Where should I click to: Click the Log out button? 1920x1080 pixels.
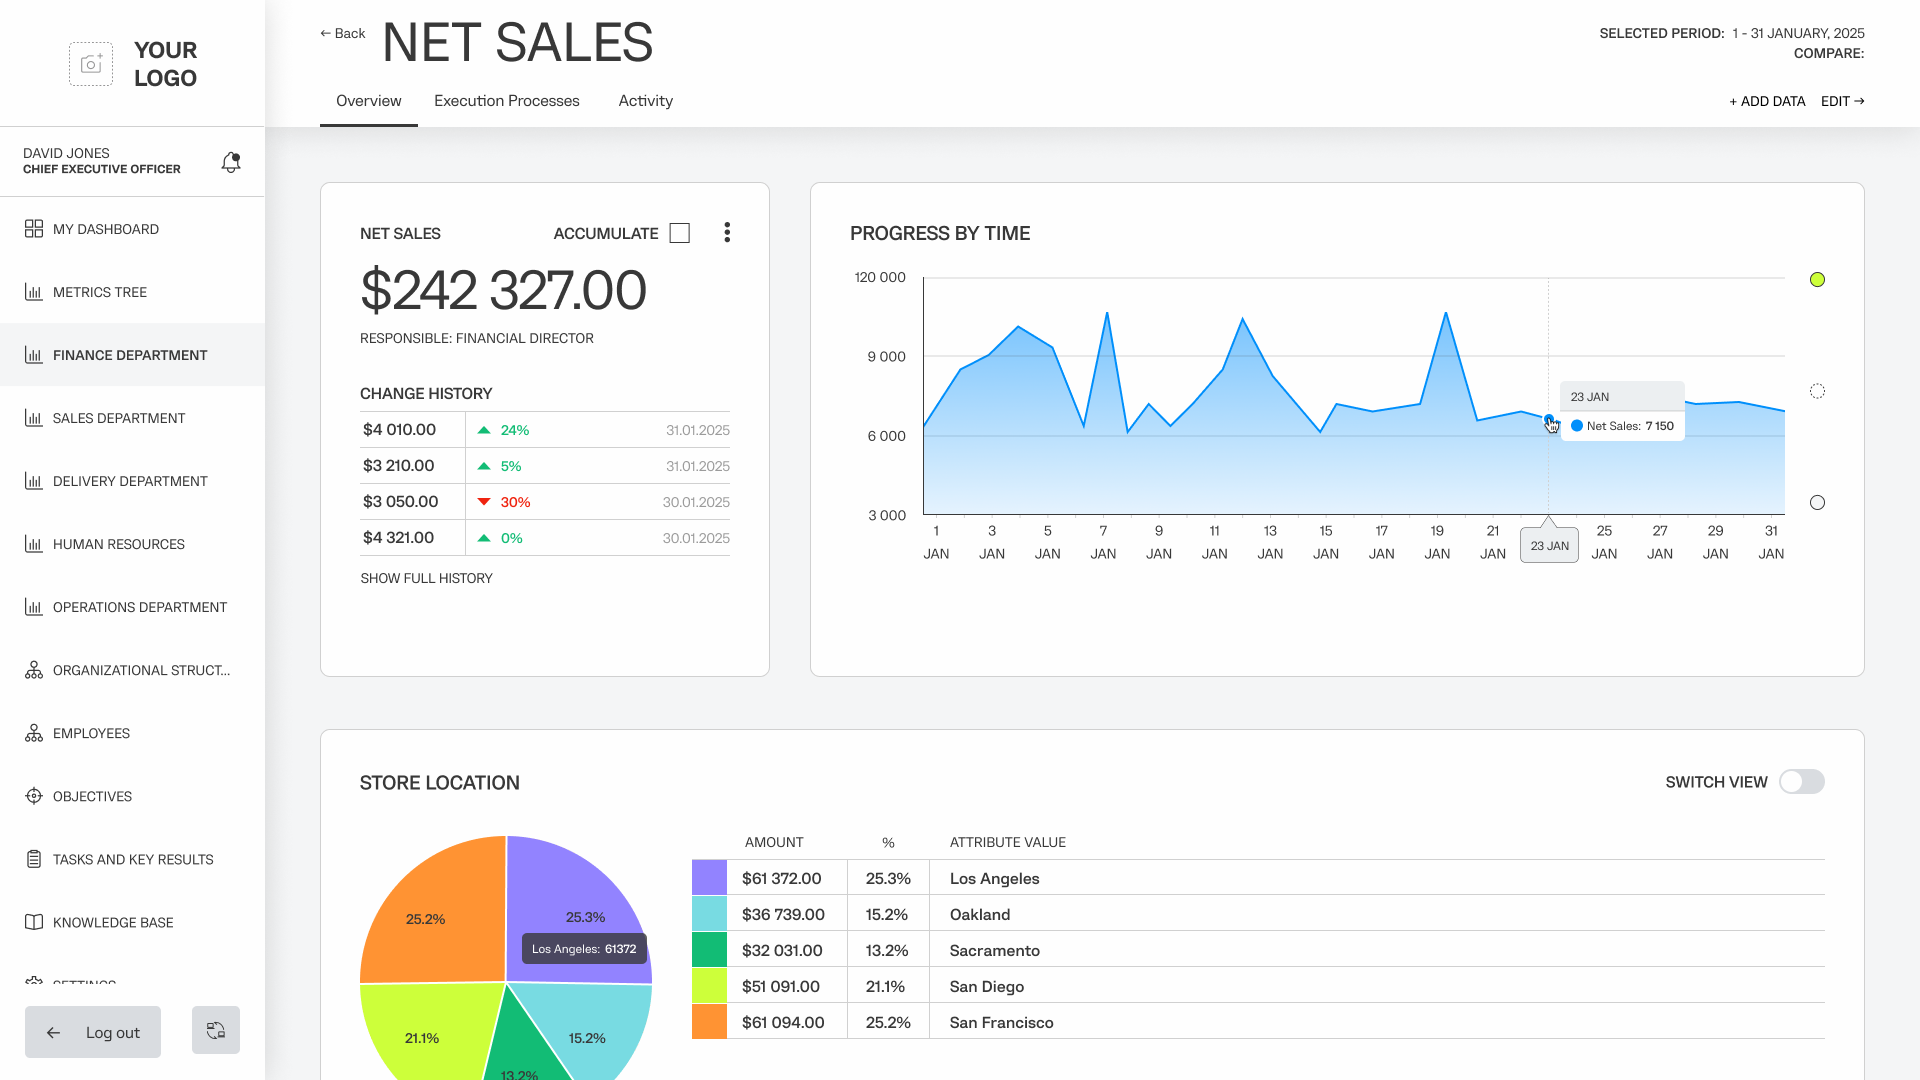tap(93, 1032)
